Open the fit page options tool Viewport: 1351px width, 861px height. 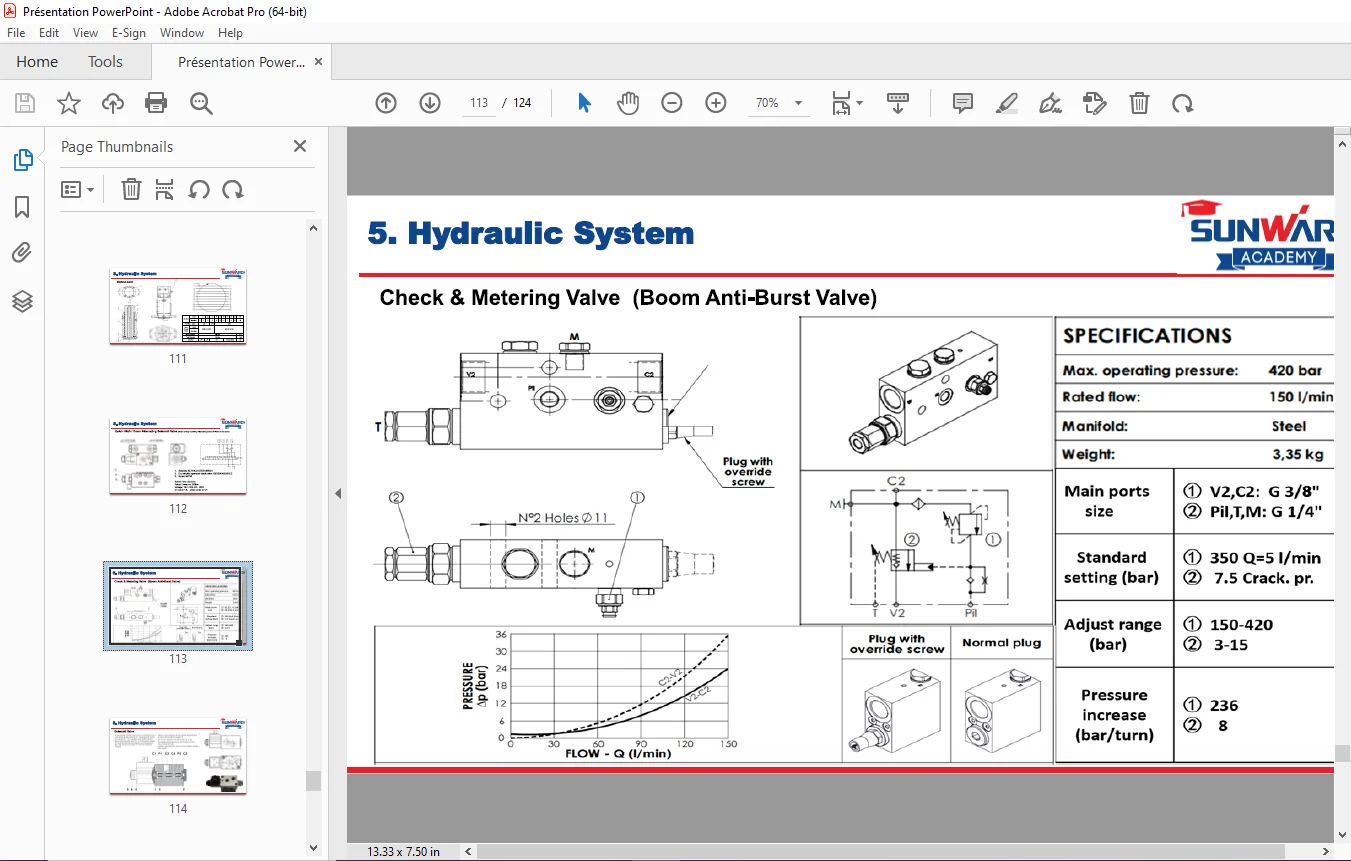pos(847,103)
